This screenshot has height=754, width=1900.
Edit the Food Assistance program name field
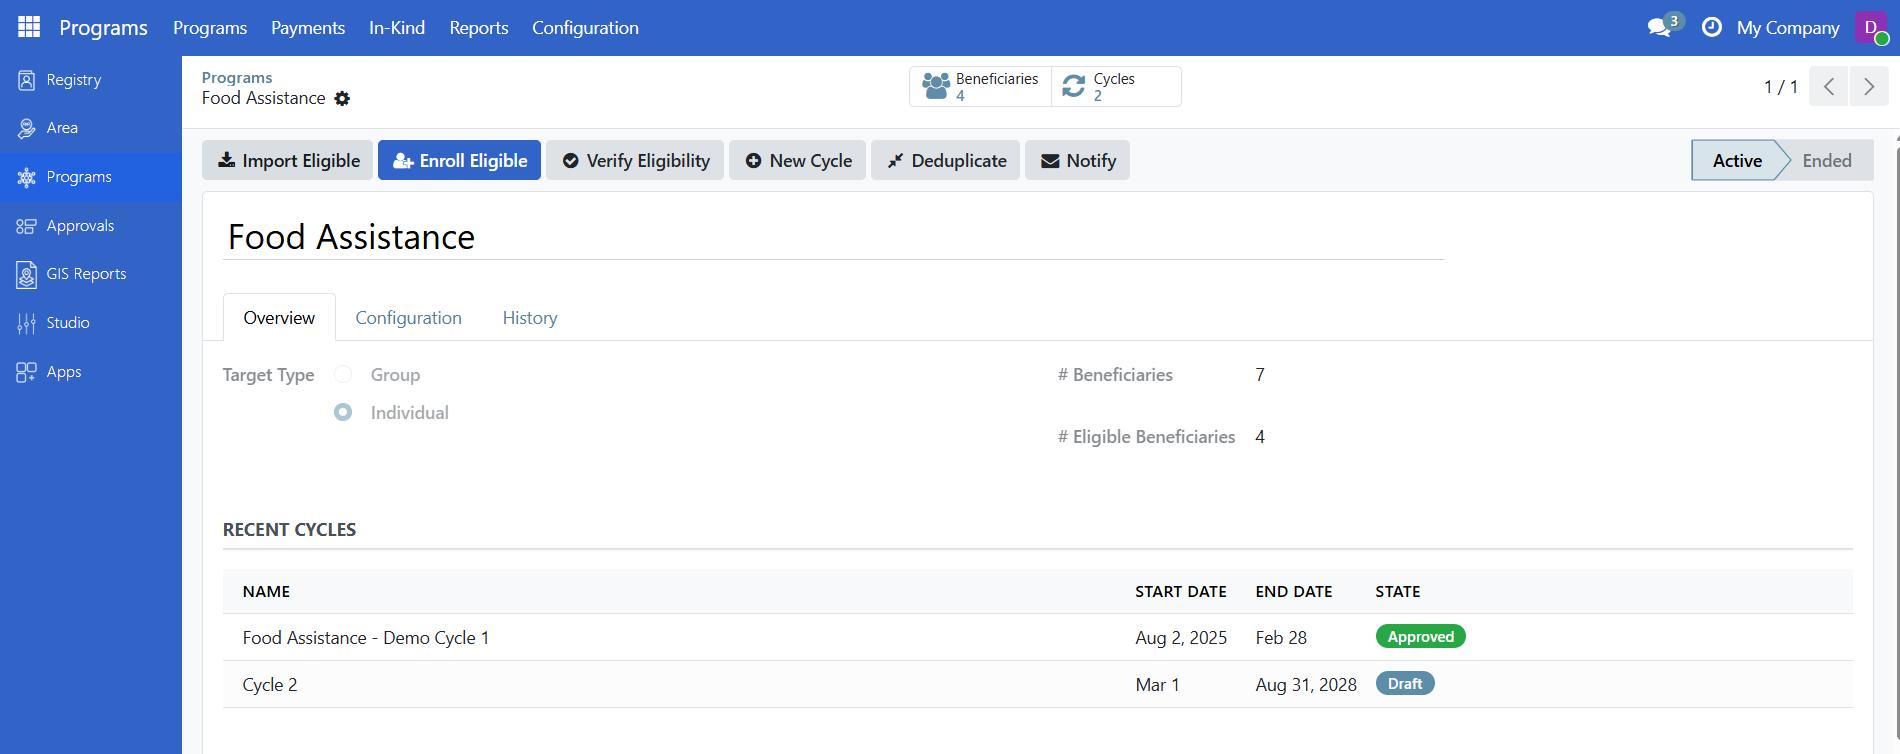(x=834, y=237)
